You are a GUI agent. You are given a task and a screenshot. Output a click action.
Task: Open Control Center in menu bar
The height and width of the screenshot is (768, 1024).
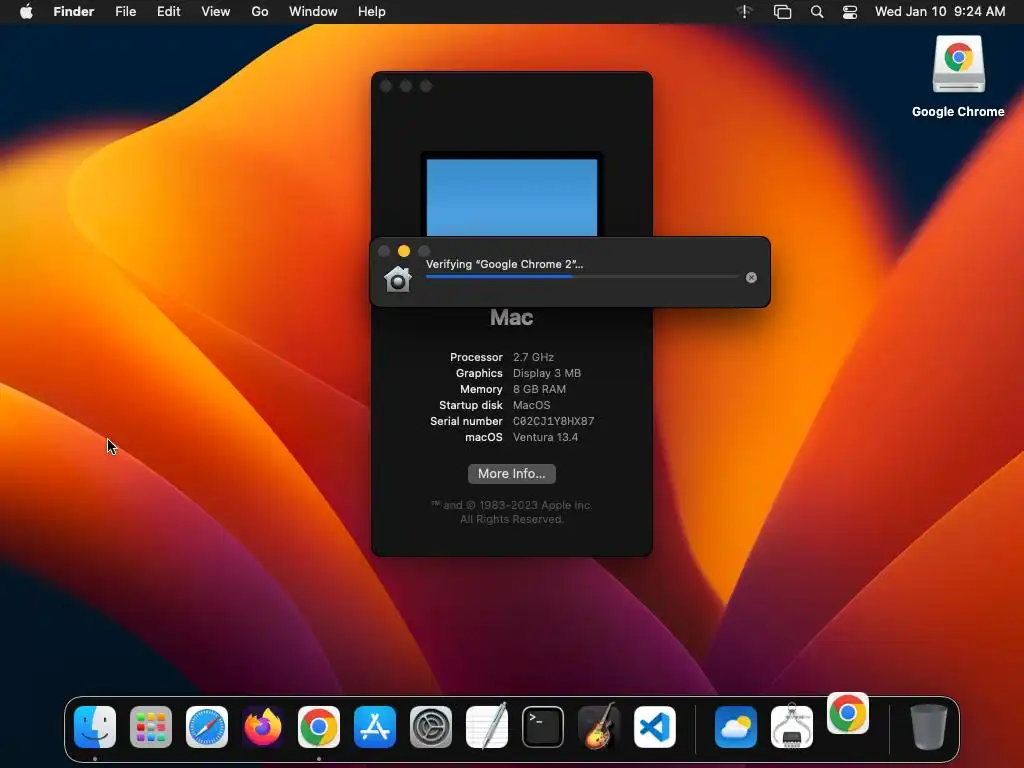[x=850, y=12]
